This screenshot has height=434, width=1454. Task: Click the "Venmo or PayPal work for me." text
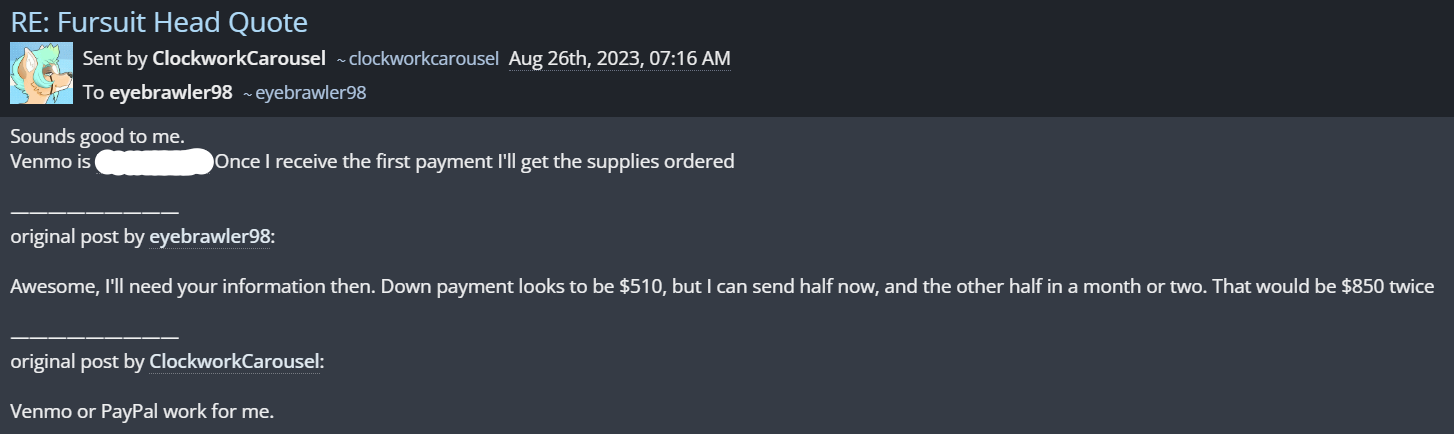(x=142, y=411)
